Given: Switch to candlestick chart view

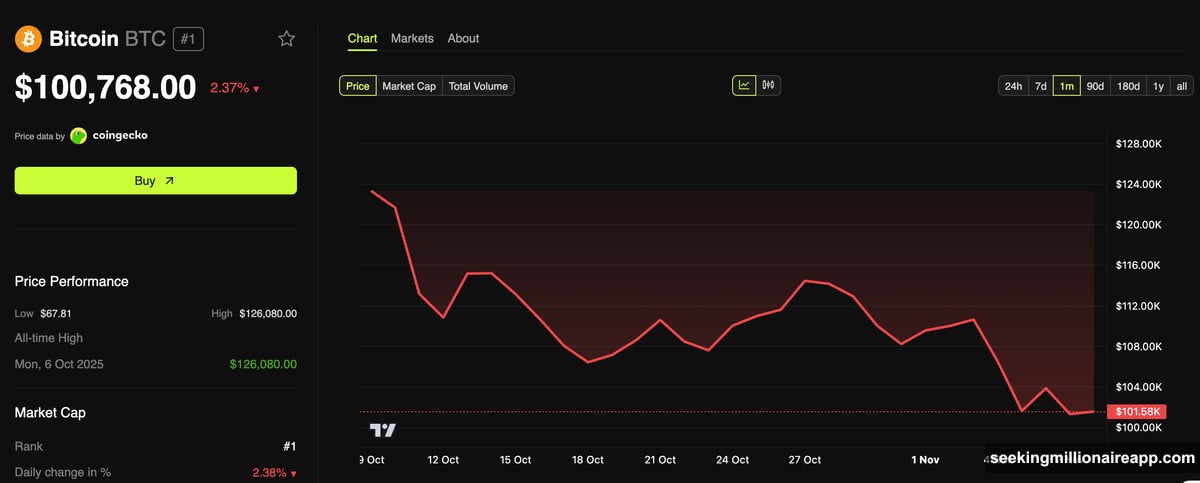Looking at the screenshot, I should (769, 85).
